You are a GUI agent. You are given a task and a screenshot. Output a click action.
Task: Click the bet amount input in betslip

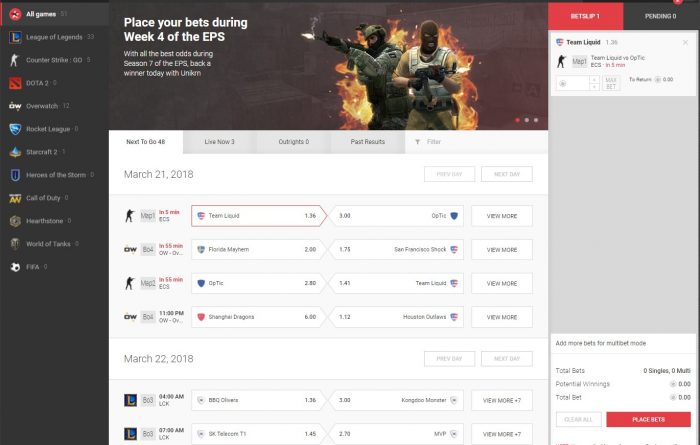click(573, 83)
